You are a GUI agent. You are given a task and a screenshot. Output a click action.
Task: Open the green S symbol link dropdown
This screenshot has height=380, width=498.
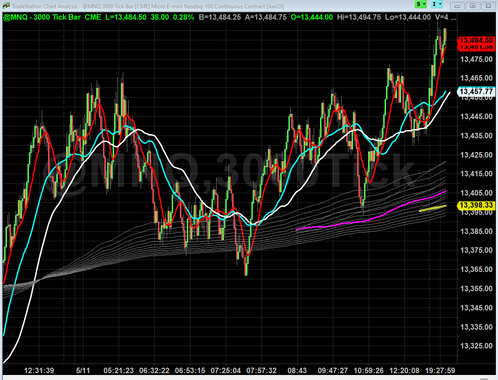[x=420, y=4]
